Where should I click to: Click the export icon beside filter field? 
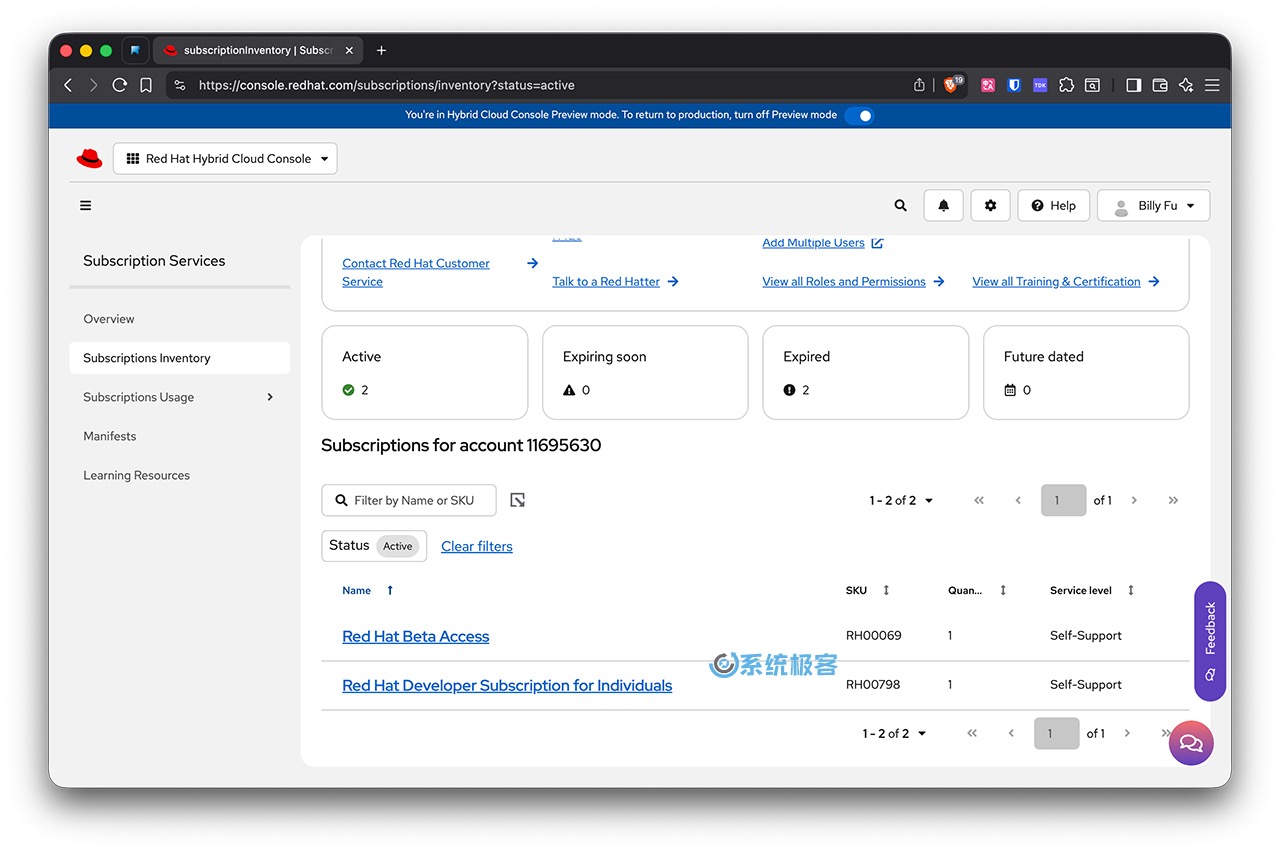tap(517, 500)
